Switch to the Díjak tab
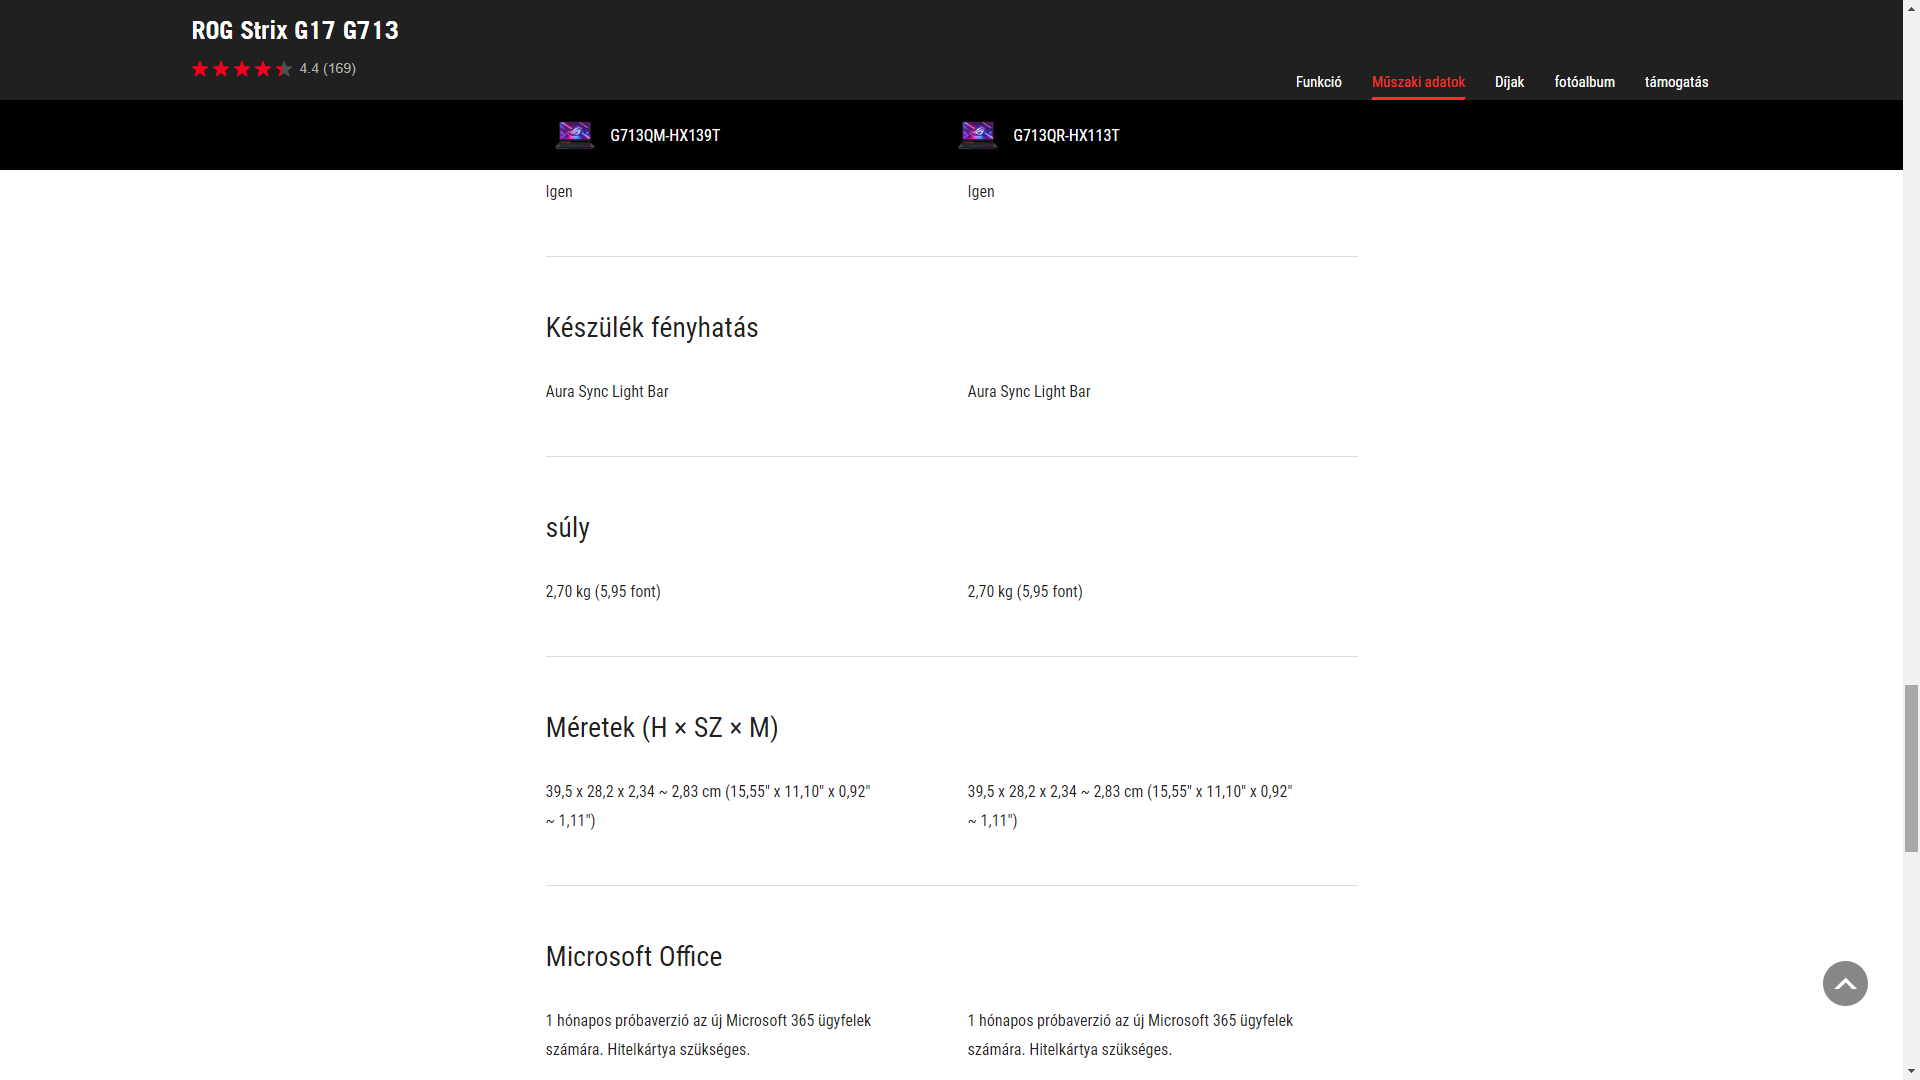This screenshot has width=1920, height=1080. point(1509,82)
